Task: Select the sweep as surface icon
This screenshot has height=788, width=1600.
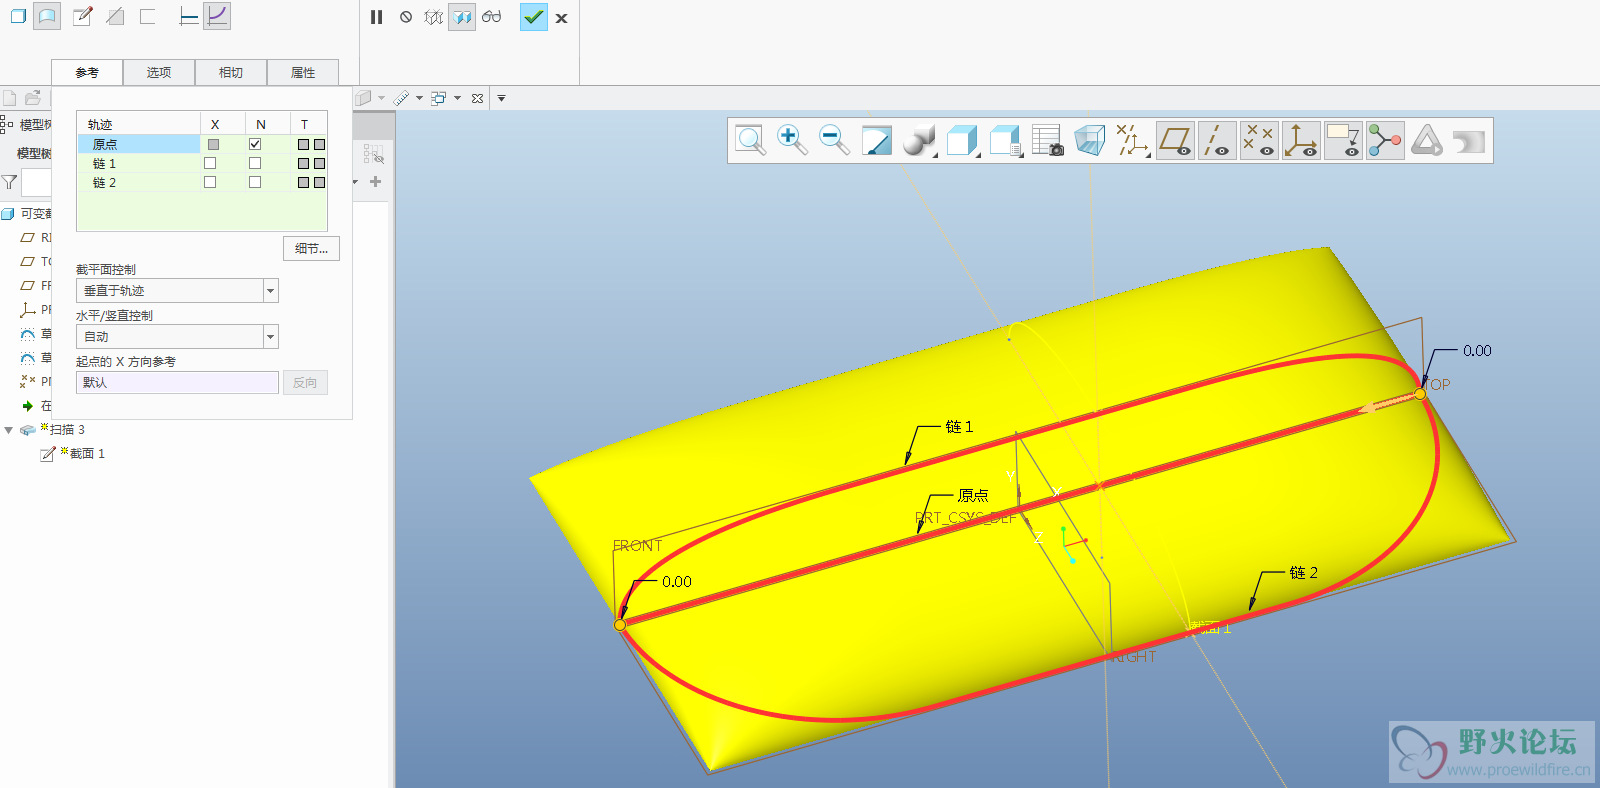Action: [47, 16]
